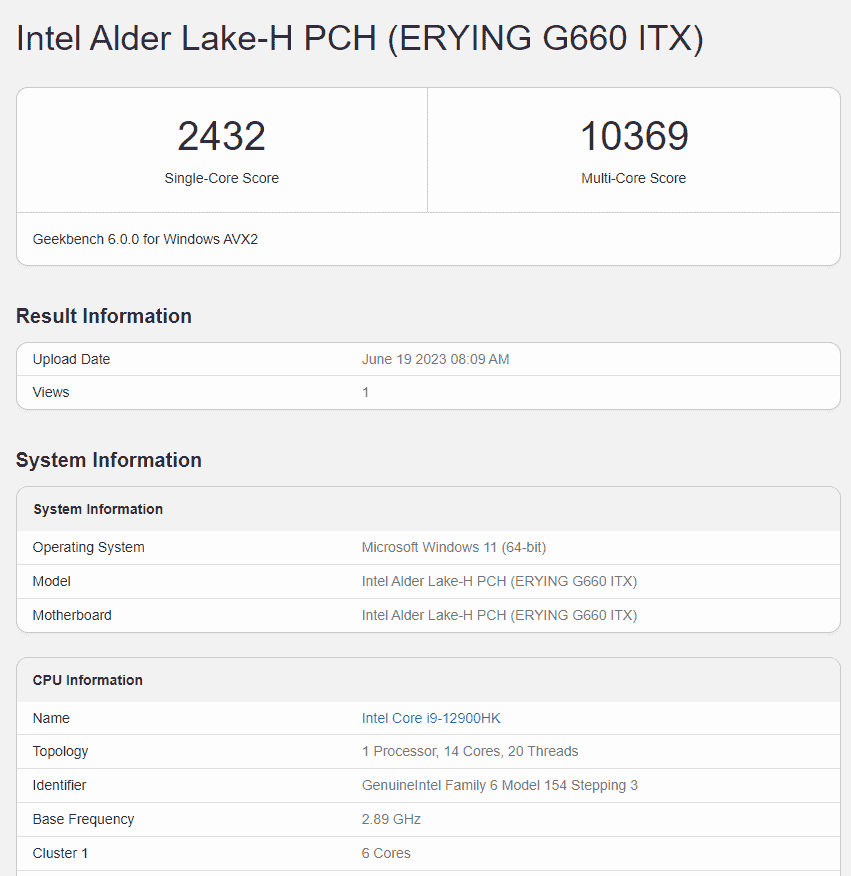The height and width of the screenshot is (876, 851).
Task: Click the page title heading with ERYING G660 ITX
Action: coord(360,39)
